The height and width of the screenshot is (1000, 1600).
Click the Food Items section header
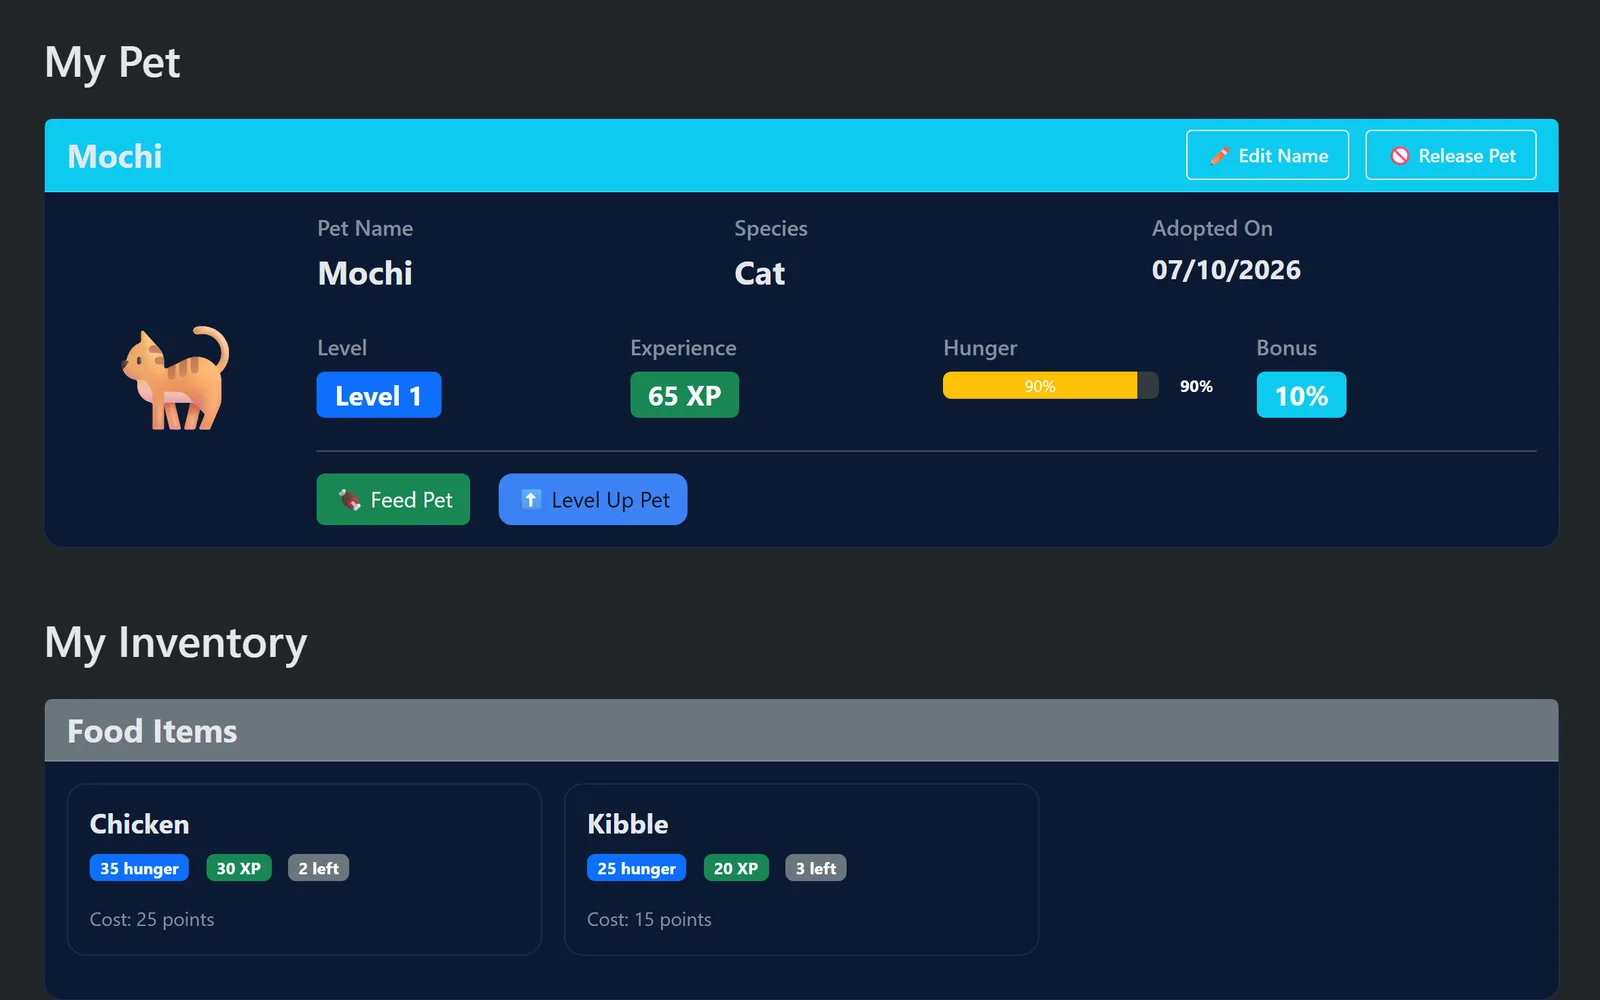[x=801, y=730]
